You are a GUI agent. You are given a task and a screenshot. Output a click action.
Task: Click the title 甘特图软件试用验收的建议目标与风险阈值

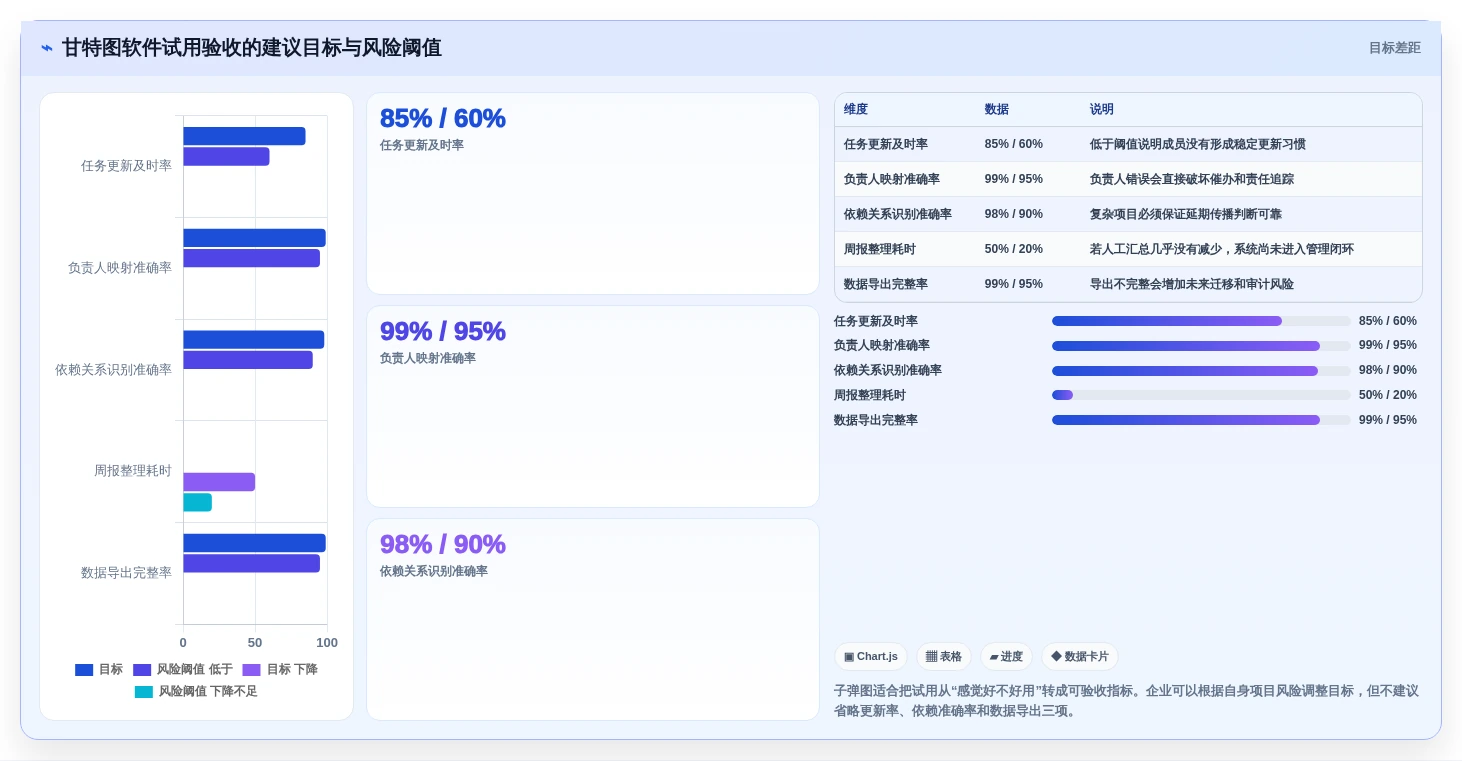252,48
